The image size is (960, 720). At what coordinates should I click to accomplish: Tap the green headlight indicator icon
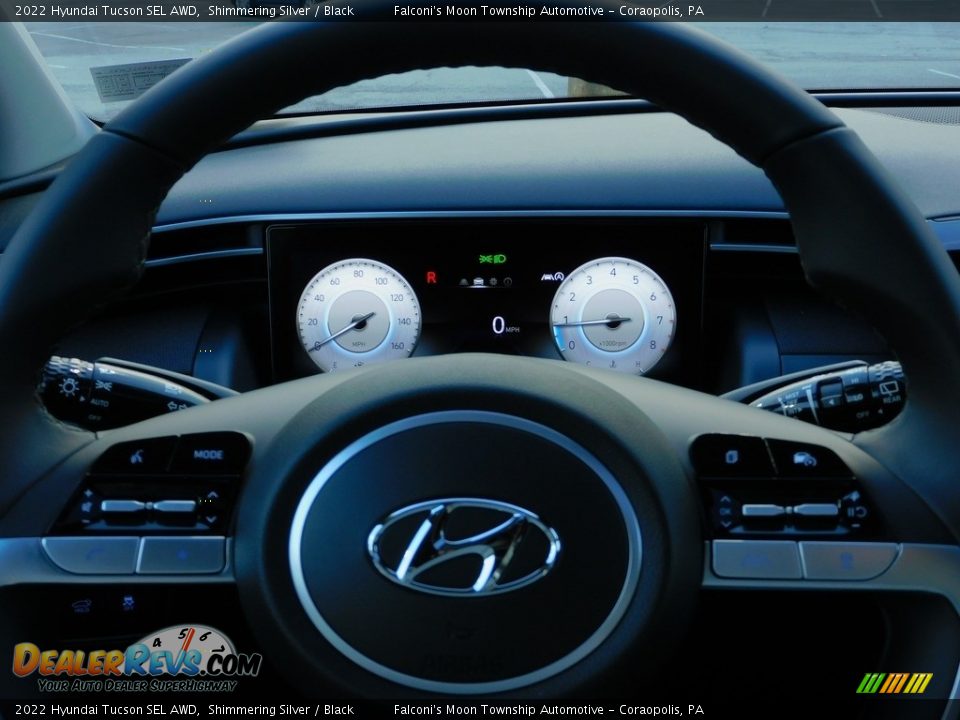point(500,259)
